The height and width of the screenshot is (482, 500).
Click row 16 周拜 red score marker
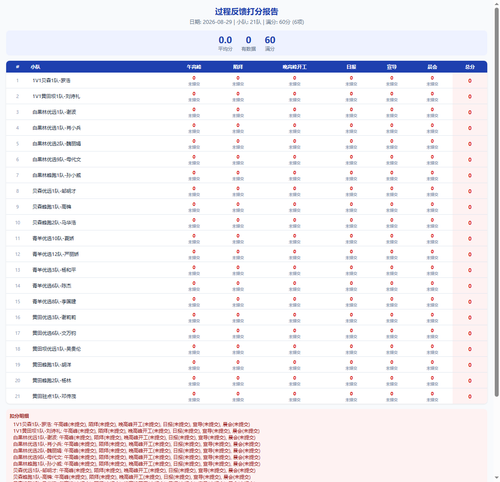coord(238,315)
